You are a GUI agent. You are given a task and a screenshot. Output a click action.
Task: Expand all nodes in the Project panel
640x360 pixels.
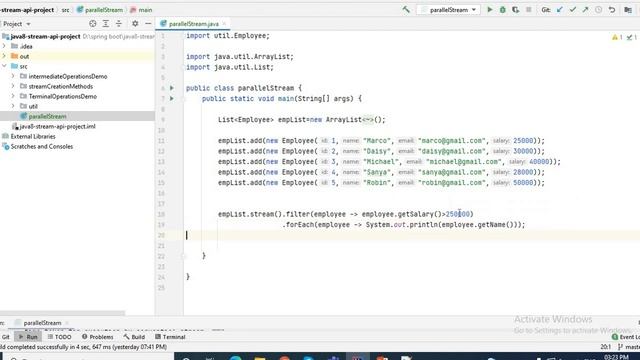[x=106, y=24]
